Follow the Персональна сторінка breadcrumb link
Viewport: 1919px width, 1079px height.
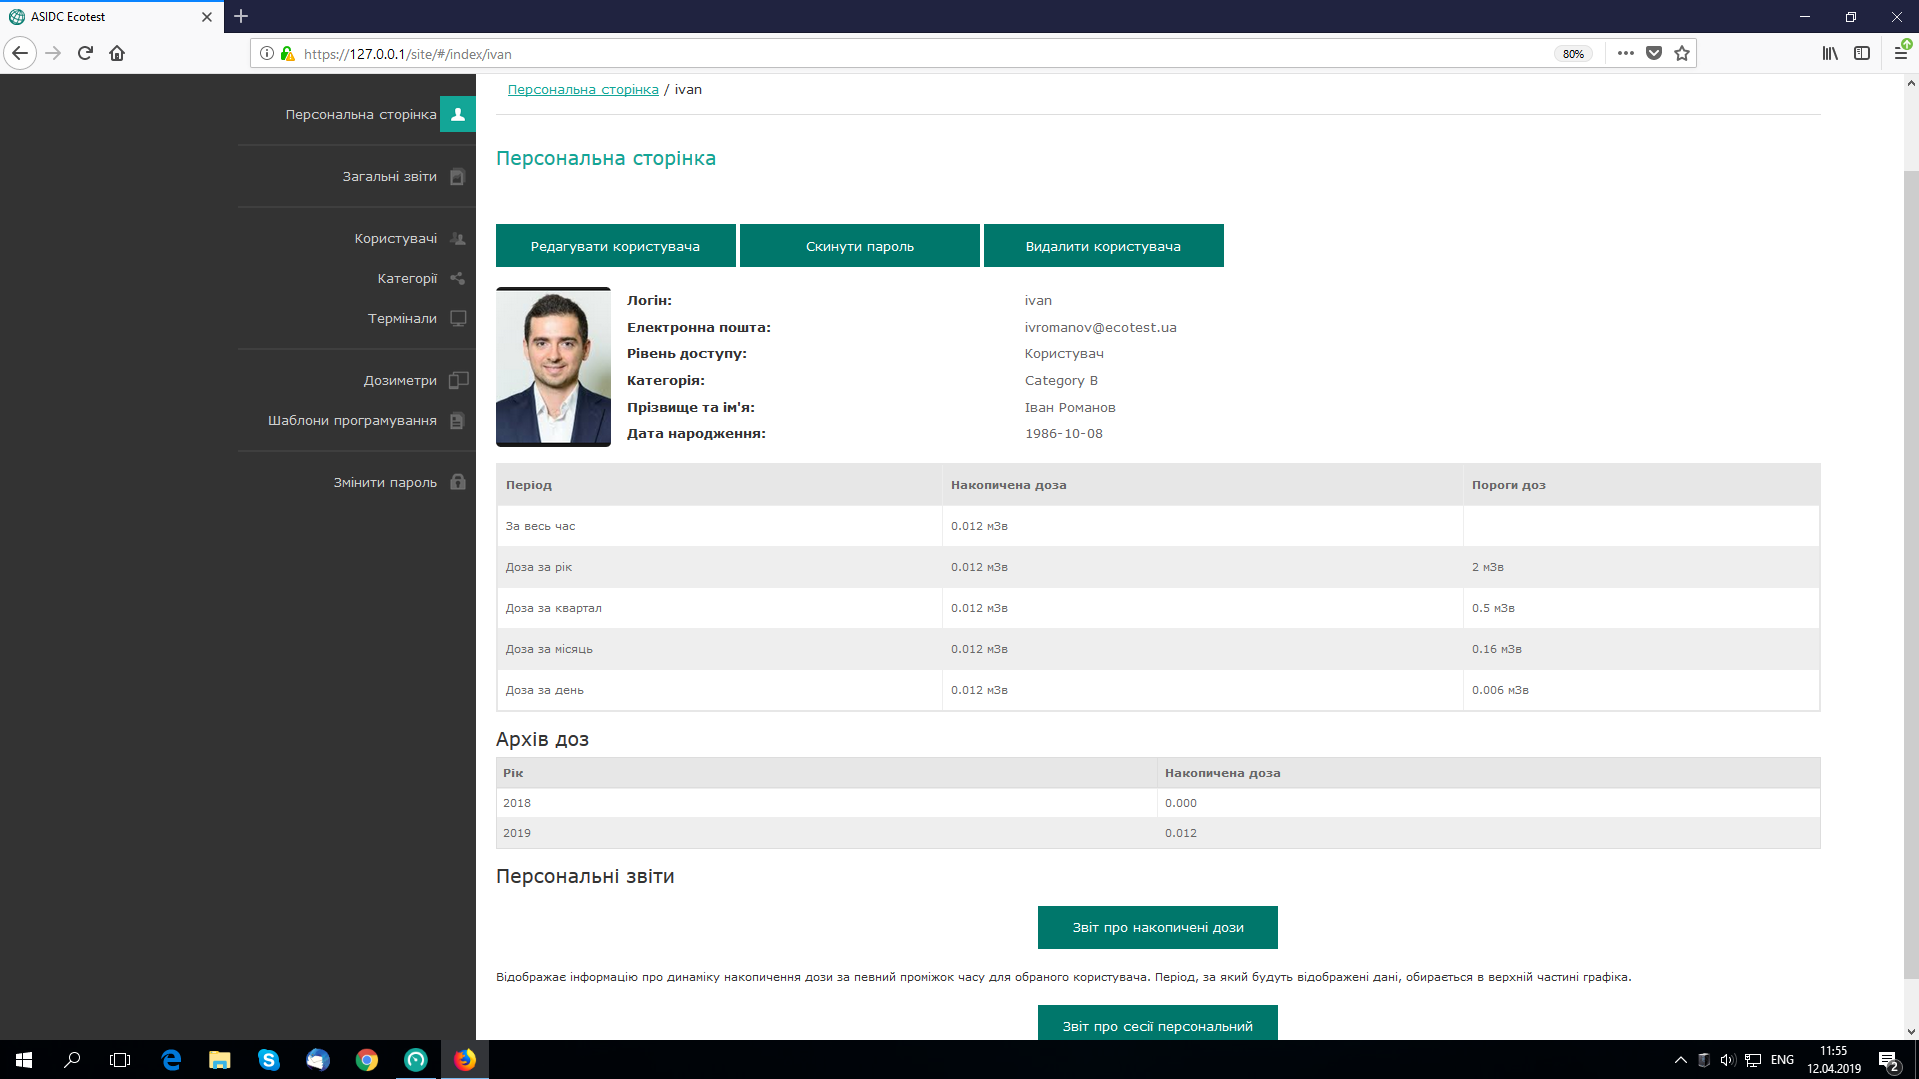583,90
